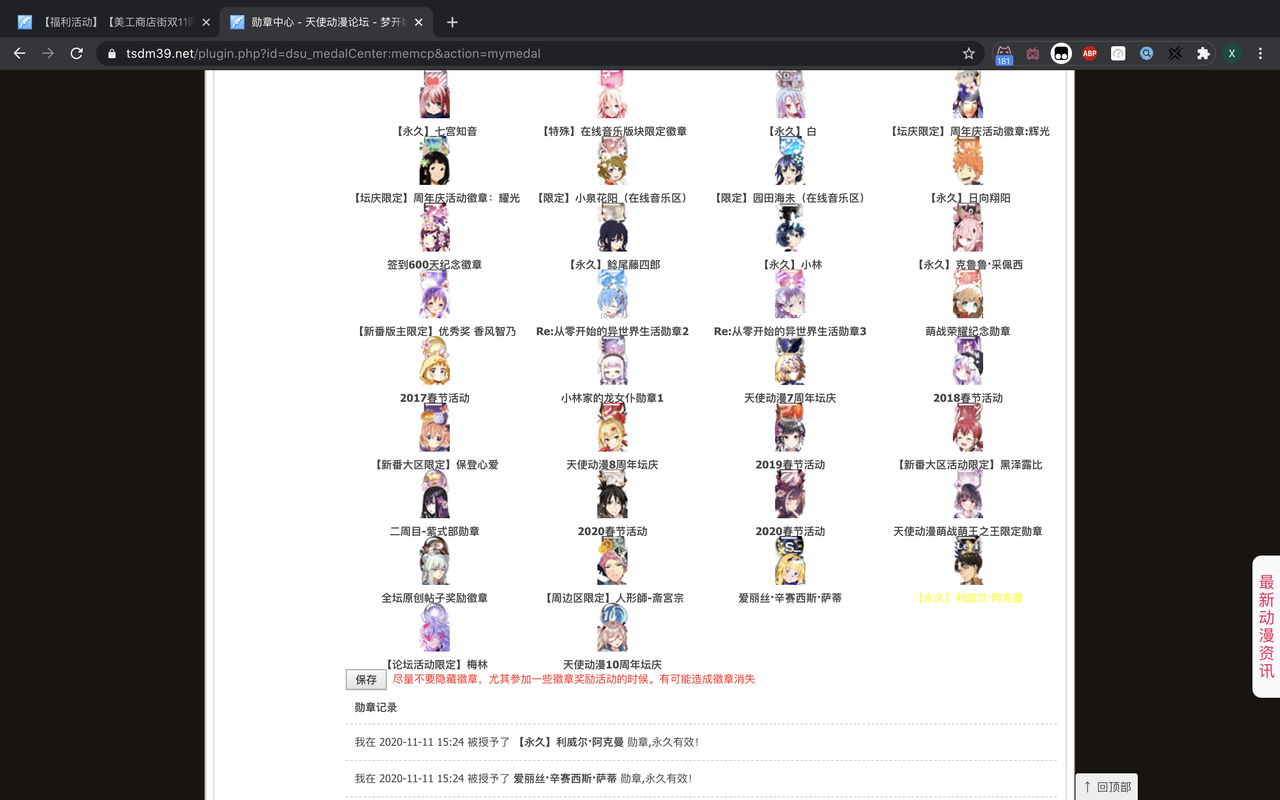The width and height of the screenshot is (1280, 800).
Task: Click the 签到600天纪念徽章 medal image
Action: [x=435, y=228]
